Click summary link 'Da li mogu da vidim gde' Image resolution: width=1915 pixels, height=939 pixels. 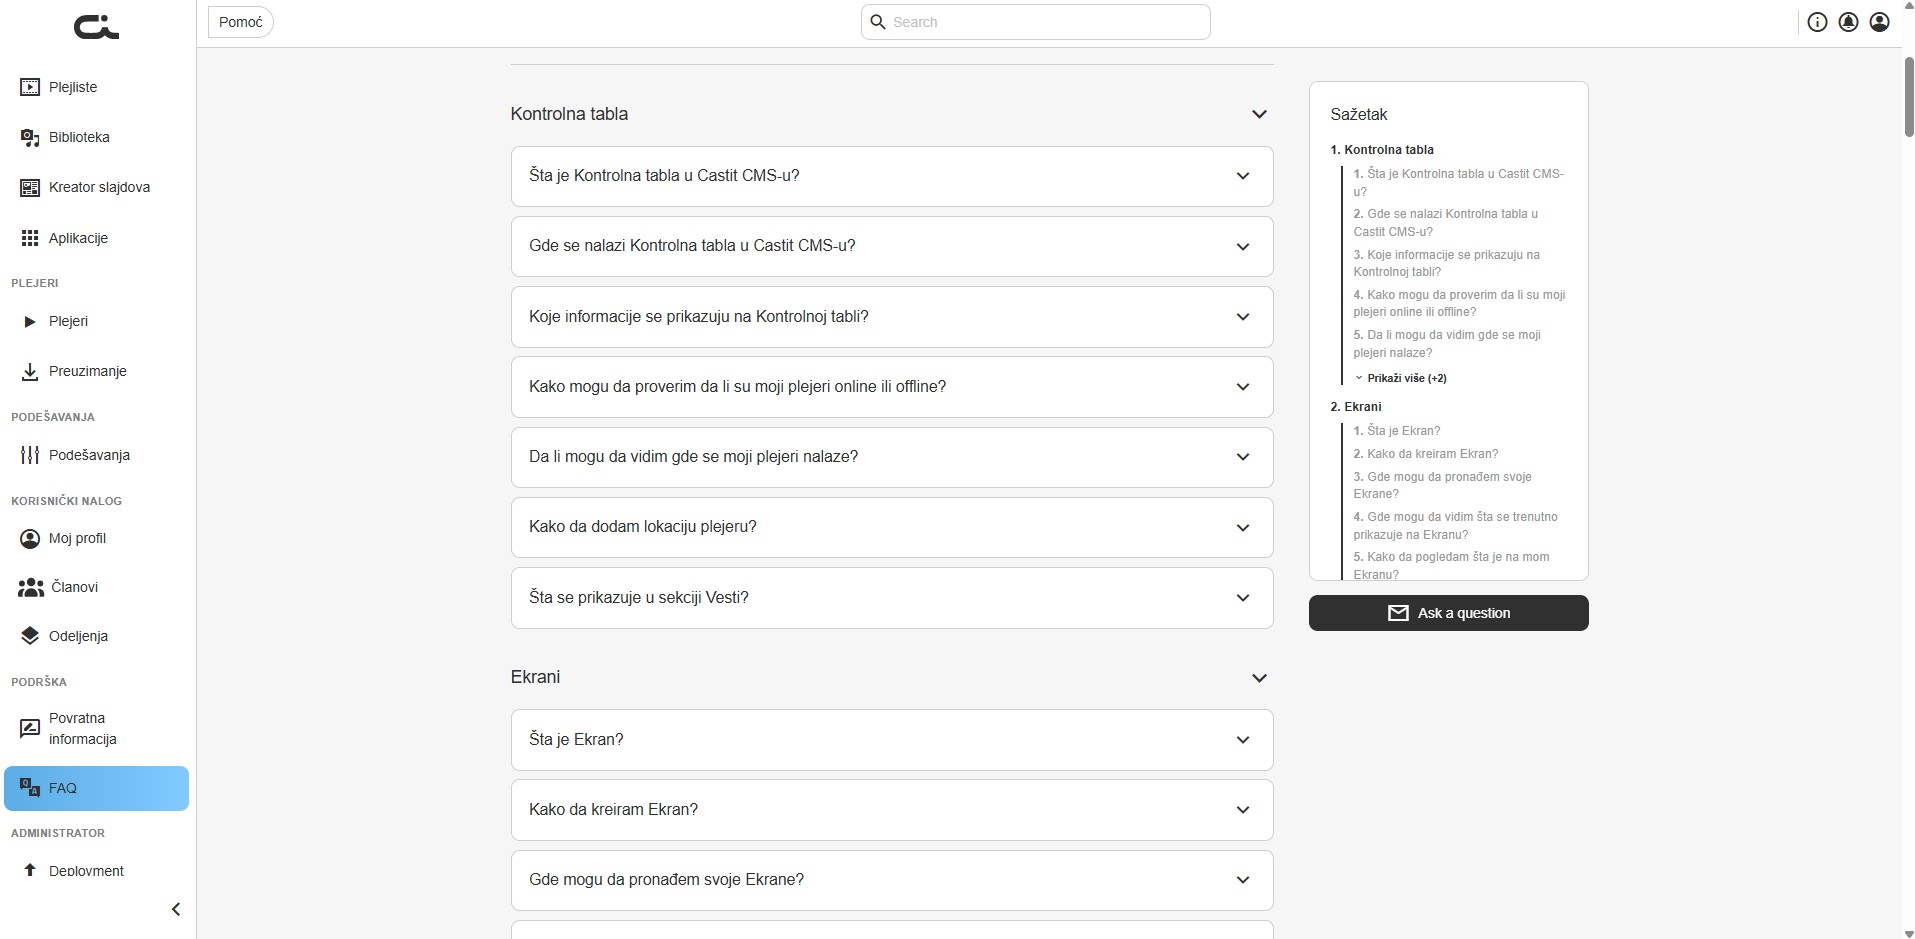(x=1447, y=344)
